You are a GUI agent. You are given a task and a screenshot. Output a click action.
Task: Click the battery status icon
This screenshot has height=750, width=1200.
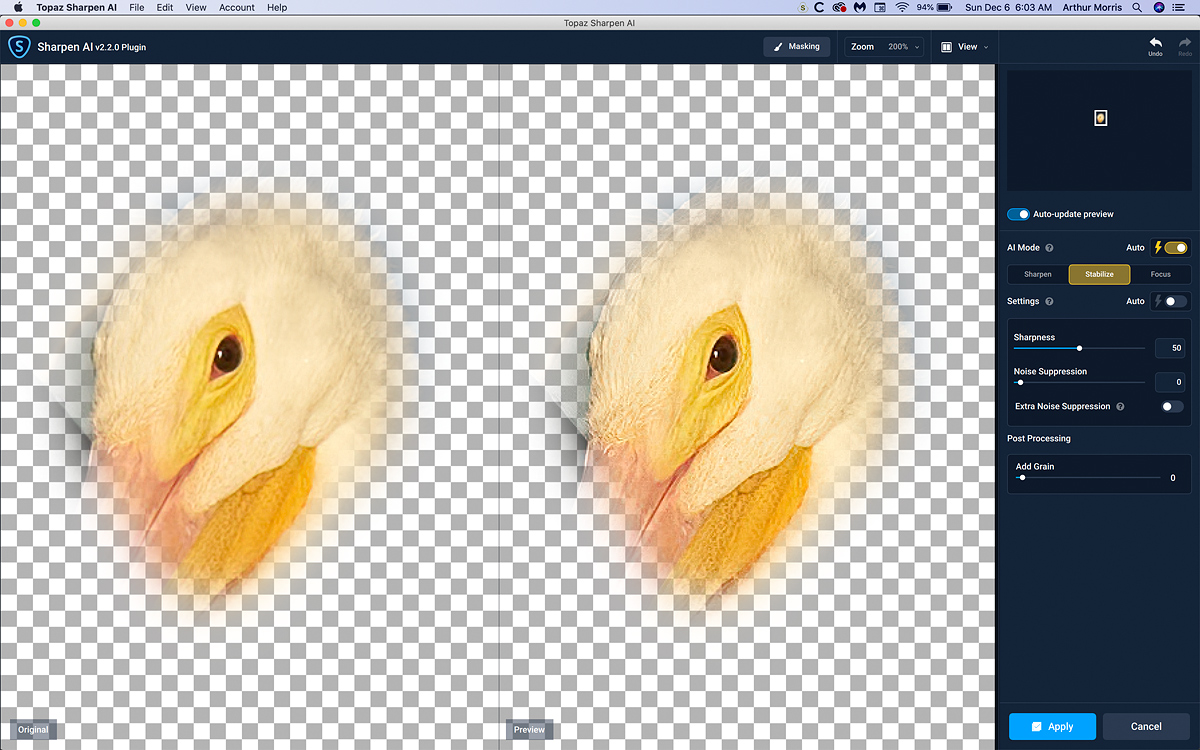(x=944, y=7)
